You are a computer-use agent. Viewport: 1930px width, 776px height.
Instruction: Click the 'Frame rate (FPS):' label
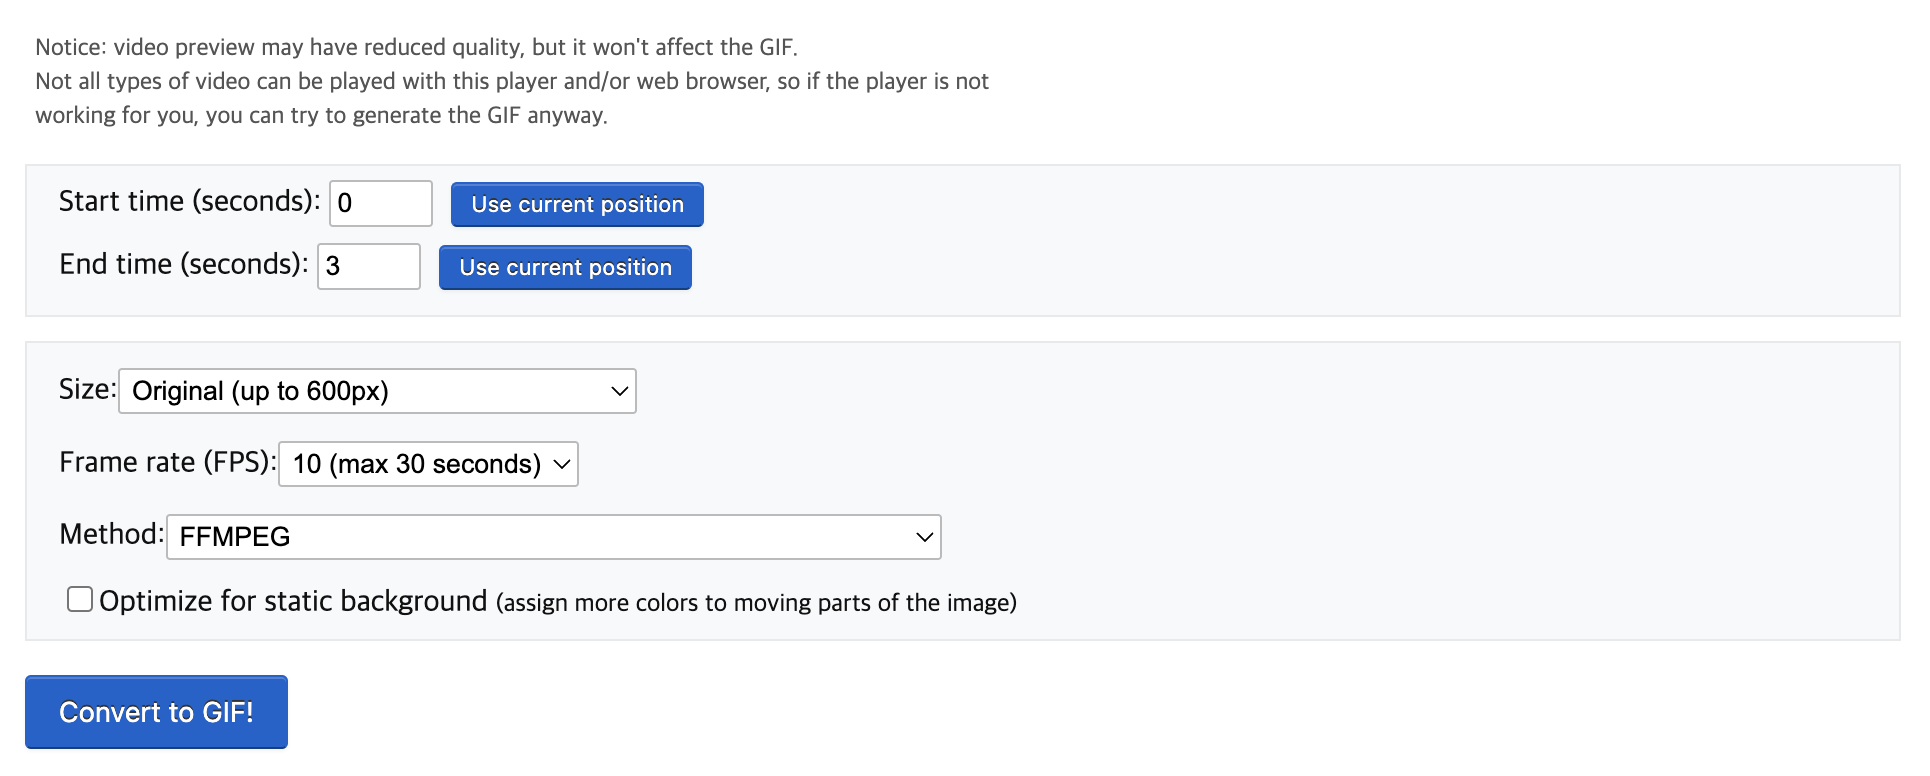[167, 462]
